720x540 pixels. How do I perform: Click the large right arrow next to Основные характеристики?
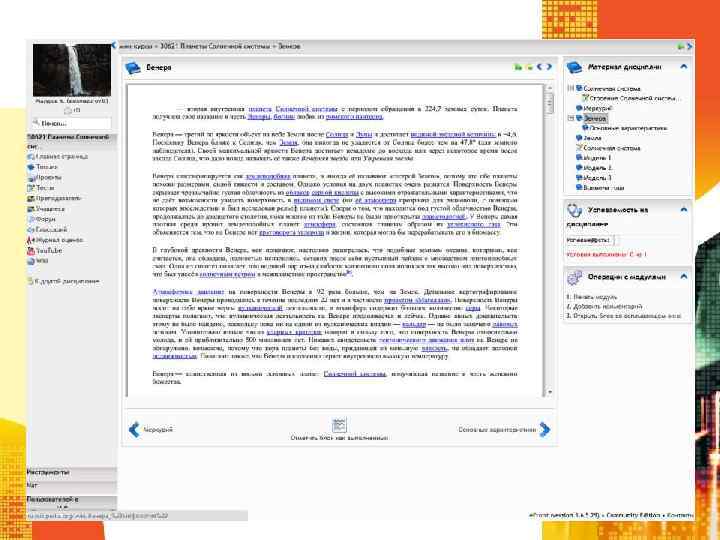[x=545, y=430]
